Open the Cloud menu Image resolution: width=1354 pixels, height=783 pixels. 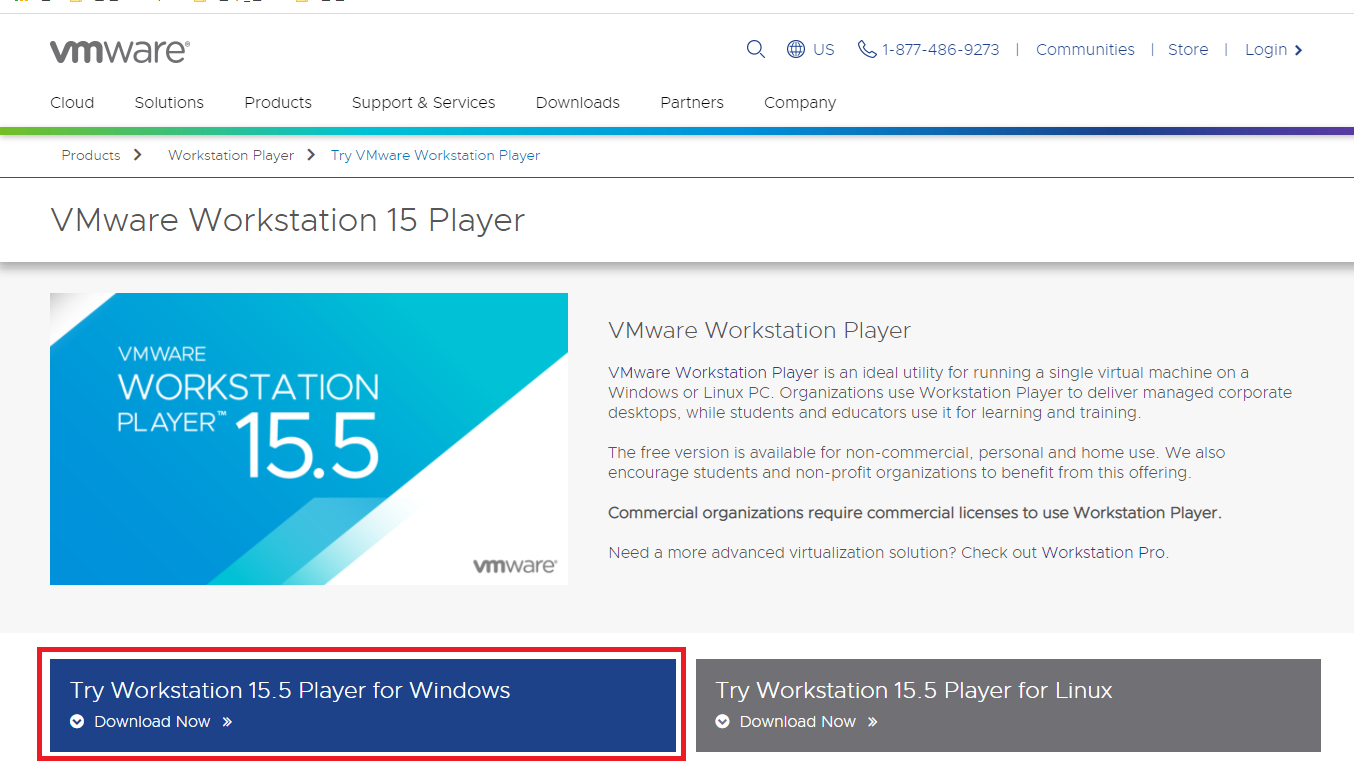tap(72, 102)
